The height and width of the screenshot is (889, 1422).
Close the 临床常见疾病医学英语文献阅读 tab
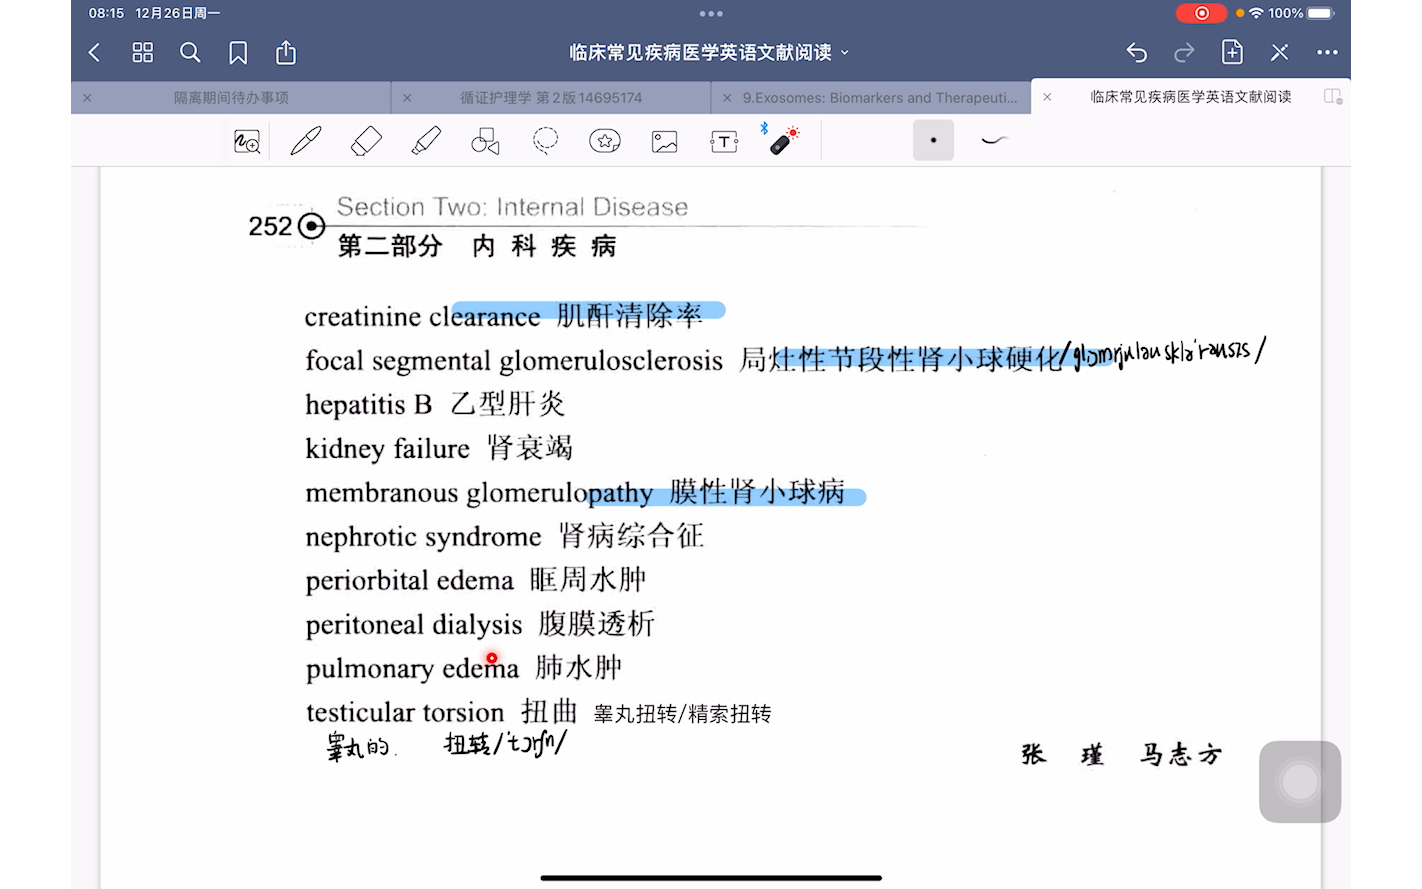pyautogui.click(x=1047, y=97)
